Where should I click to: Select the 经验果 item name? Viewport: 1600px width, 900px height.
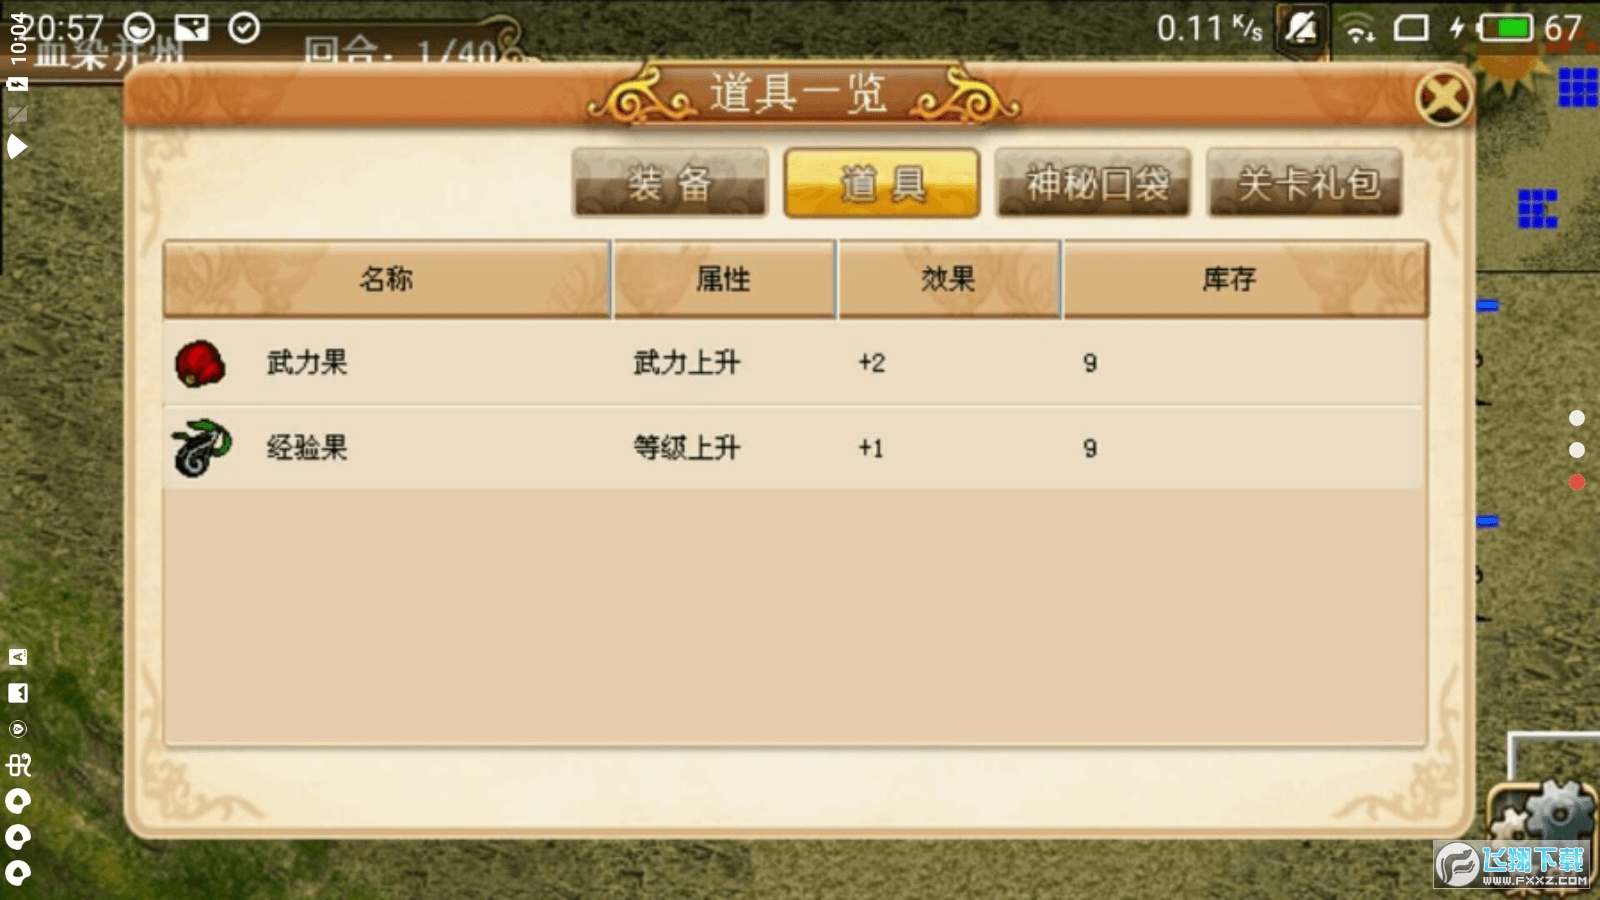pos(307,447)
